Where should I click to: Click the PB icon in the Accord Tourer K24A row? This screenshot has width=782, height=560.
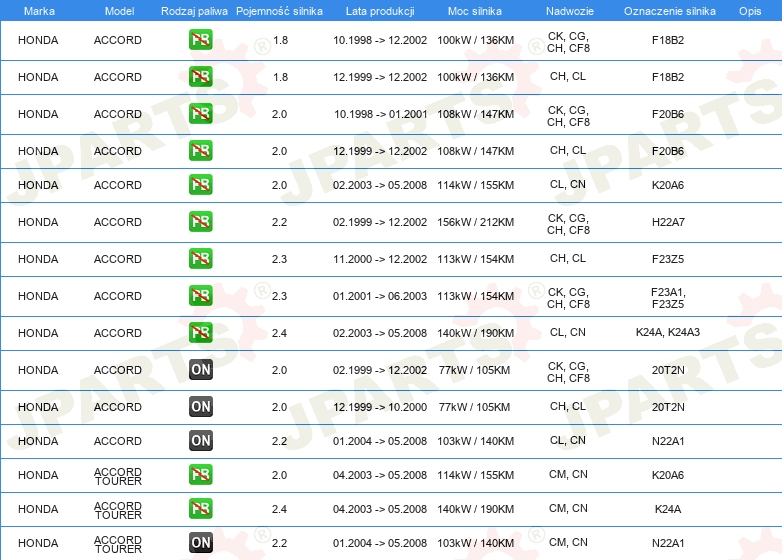click(x=200, y=509)
